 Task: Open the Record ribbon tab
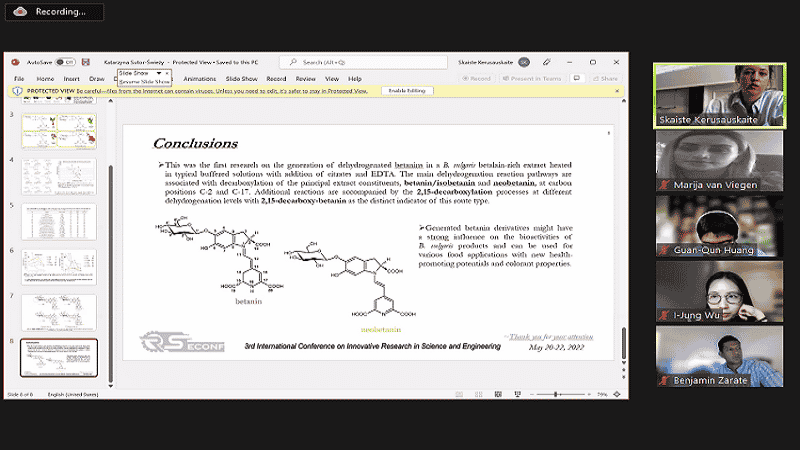point(276,79)
